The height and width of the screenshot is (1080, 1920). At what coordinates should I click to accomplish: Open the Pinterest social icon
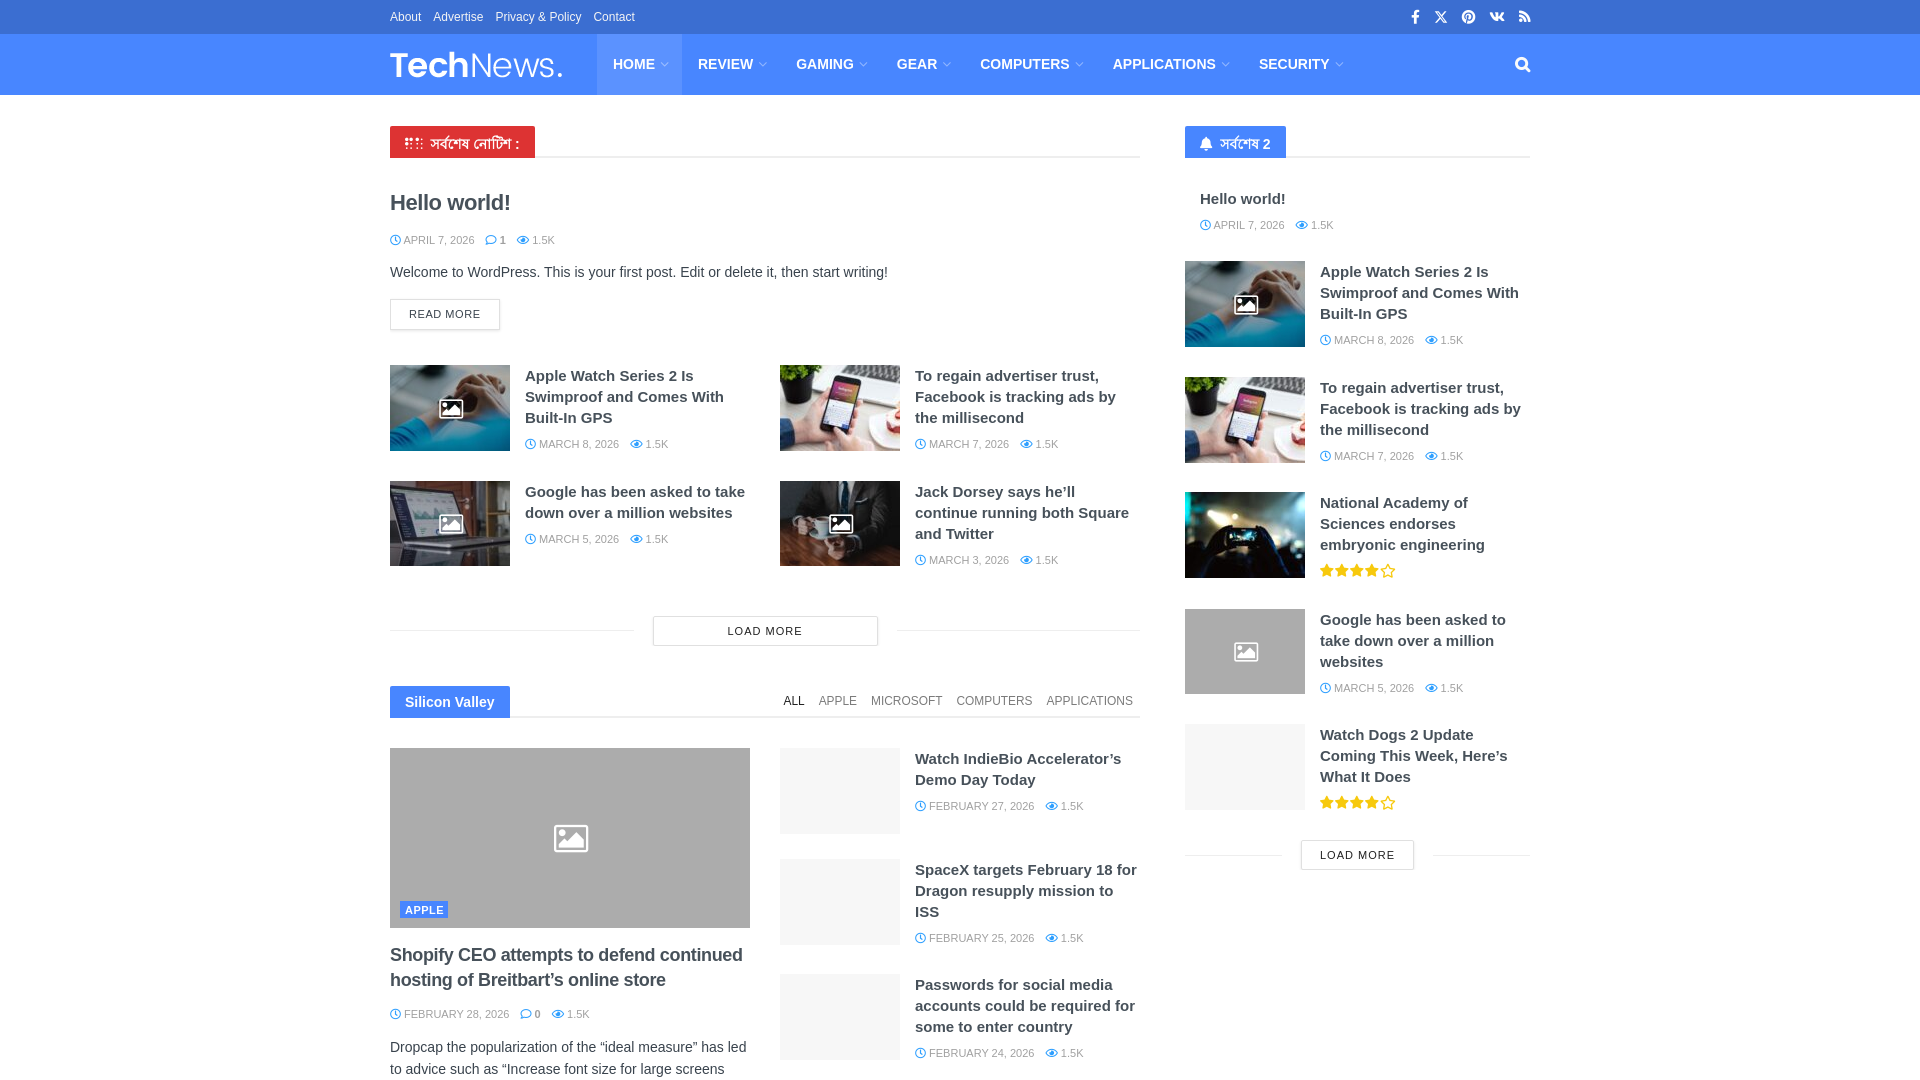point(1468,17)
